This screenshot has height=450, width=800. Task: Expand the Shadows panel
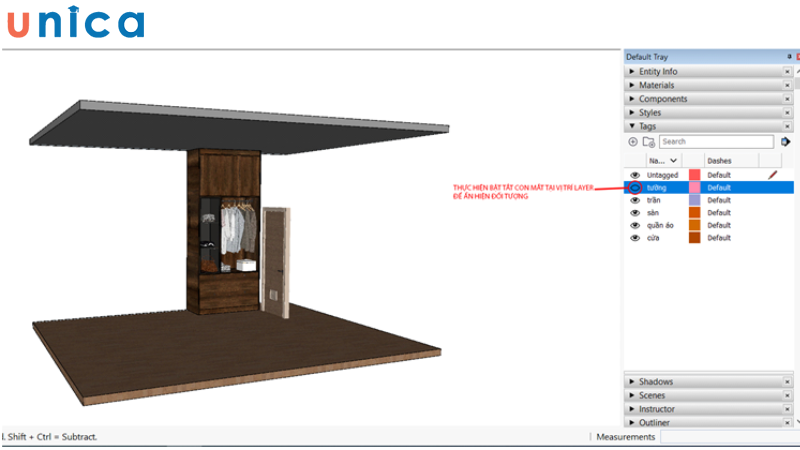pyautogui.click(x=632, y=382)
